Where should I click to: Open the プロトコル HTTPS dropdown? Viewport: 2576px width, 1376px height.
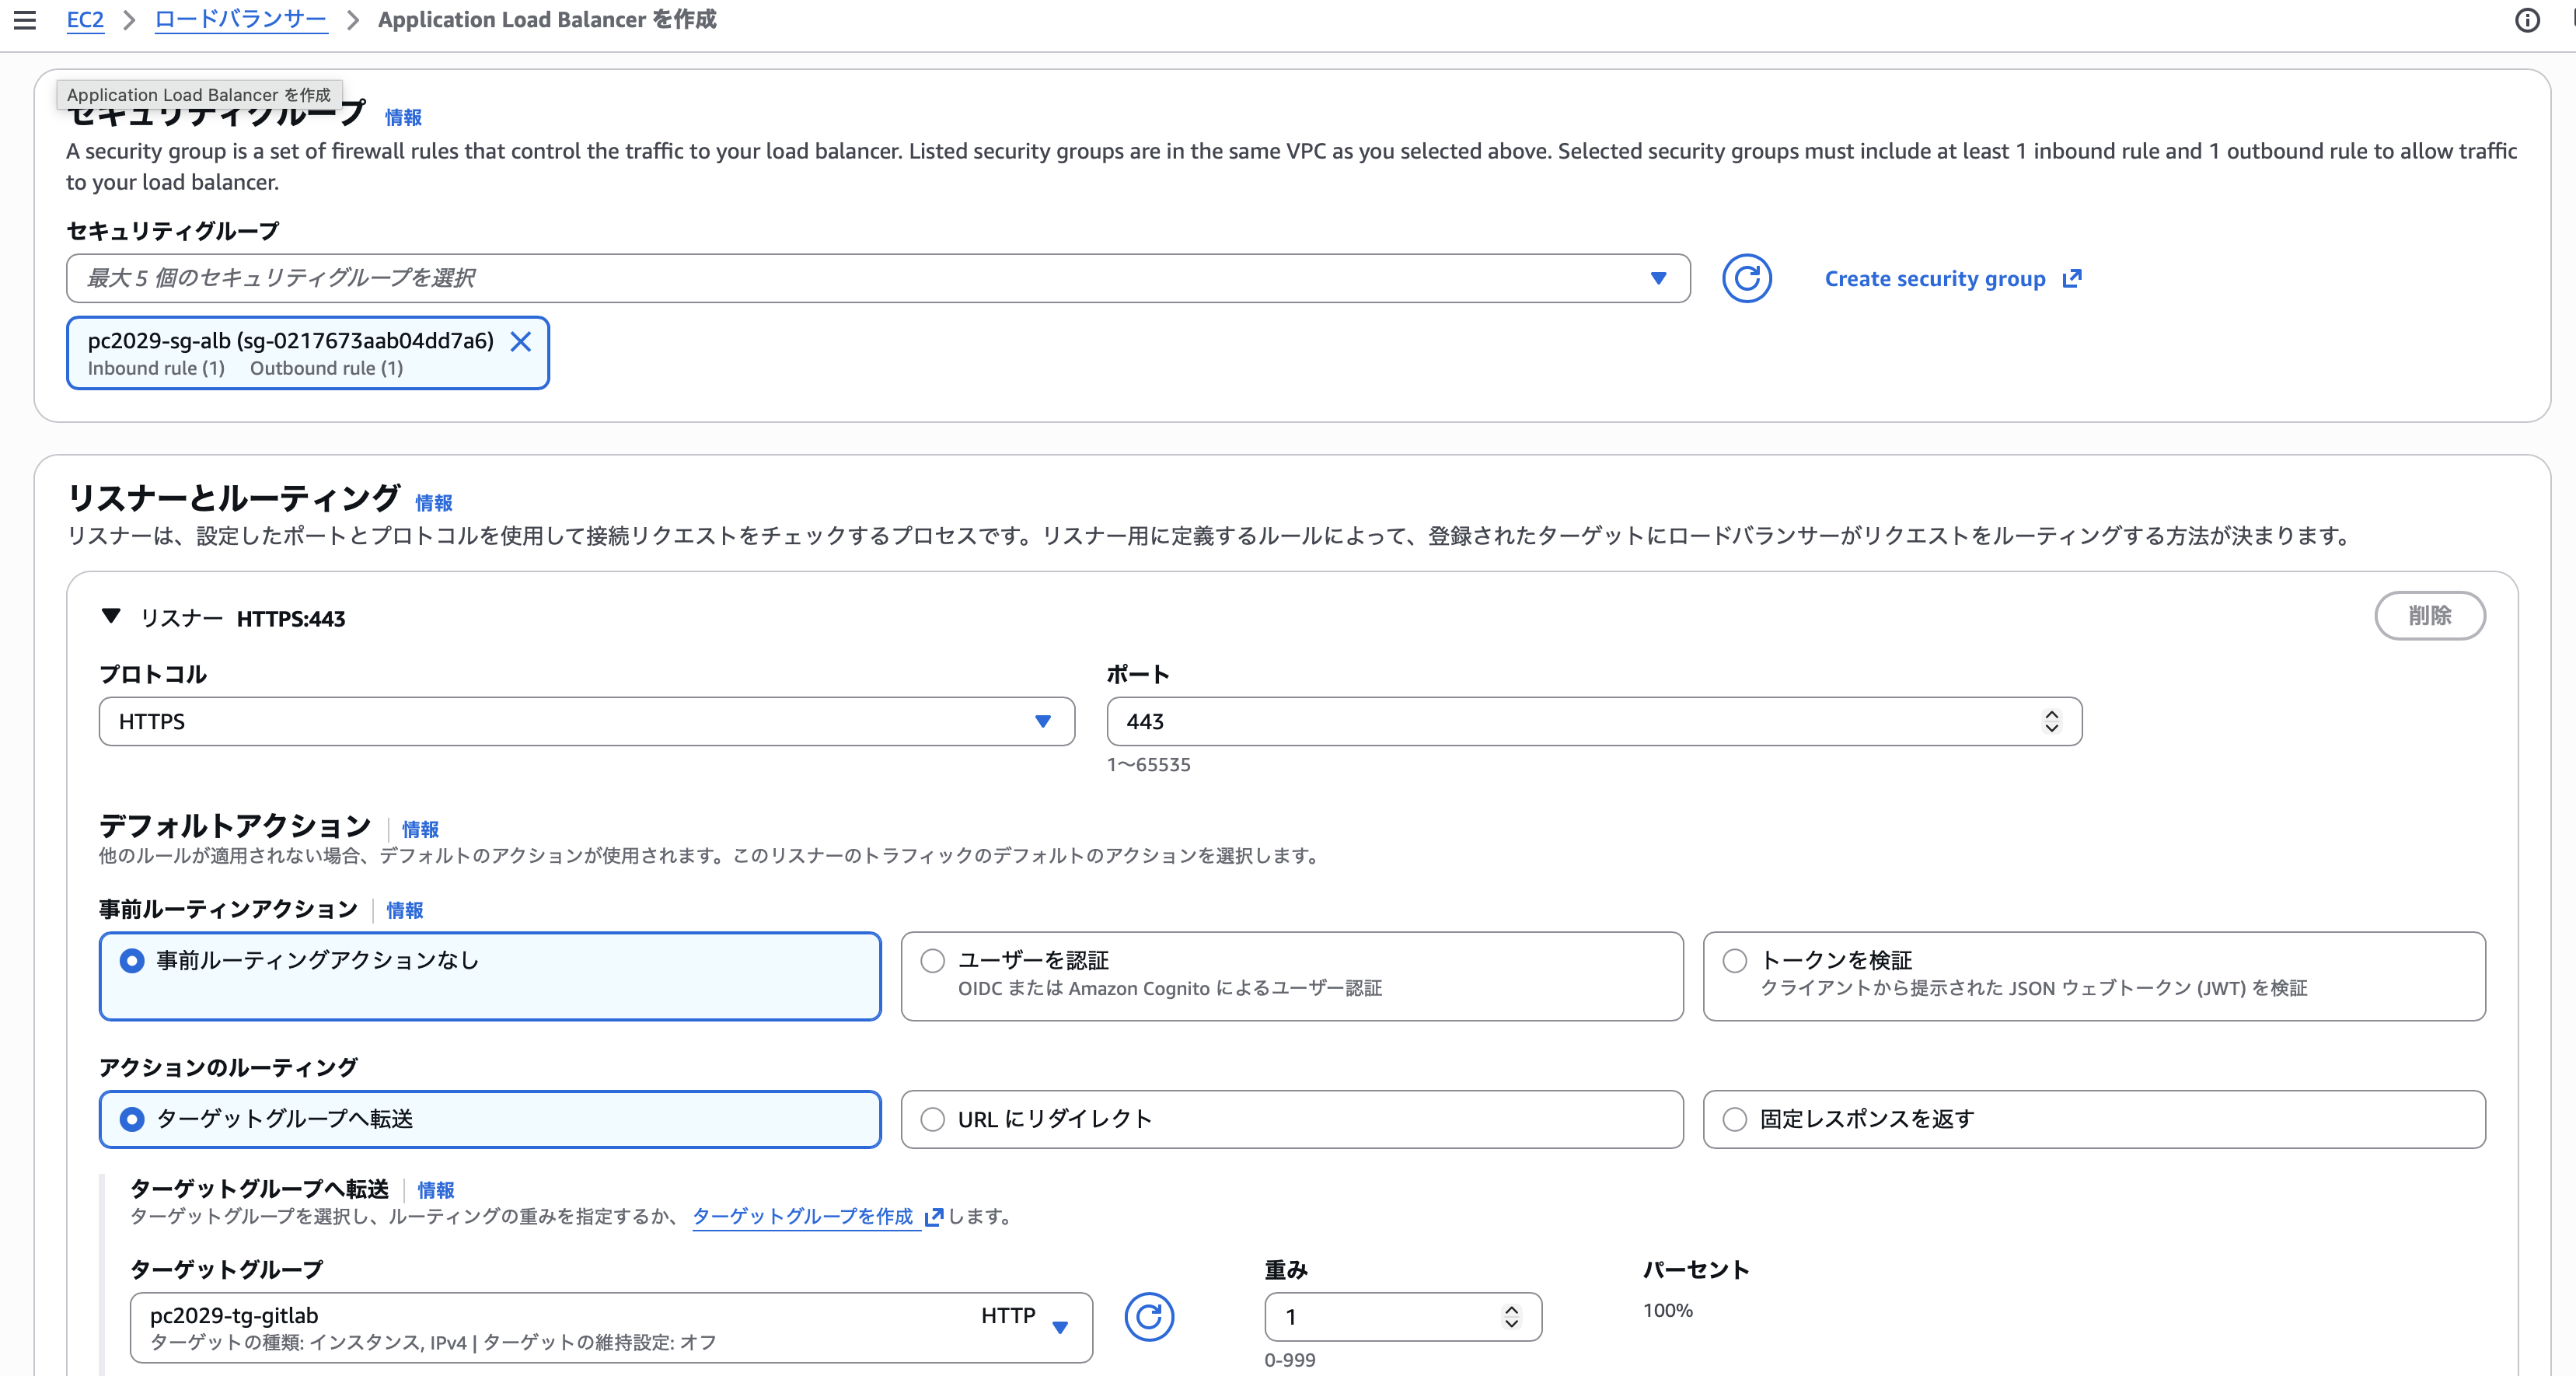[x=587, y=721]
